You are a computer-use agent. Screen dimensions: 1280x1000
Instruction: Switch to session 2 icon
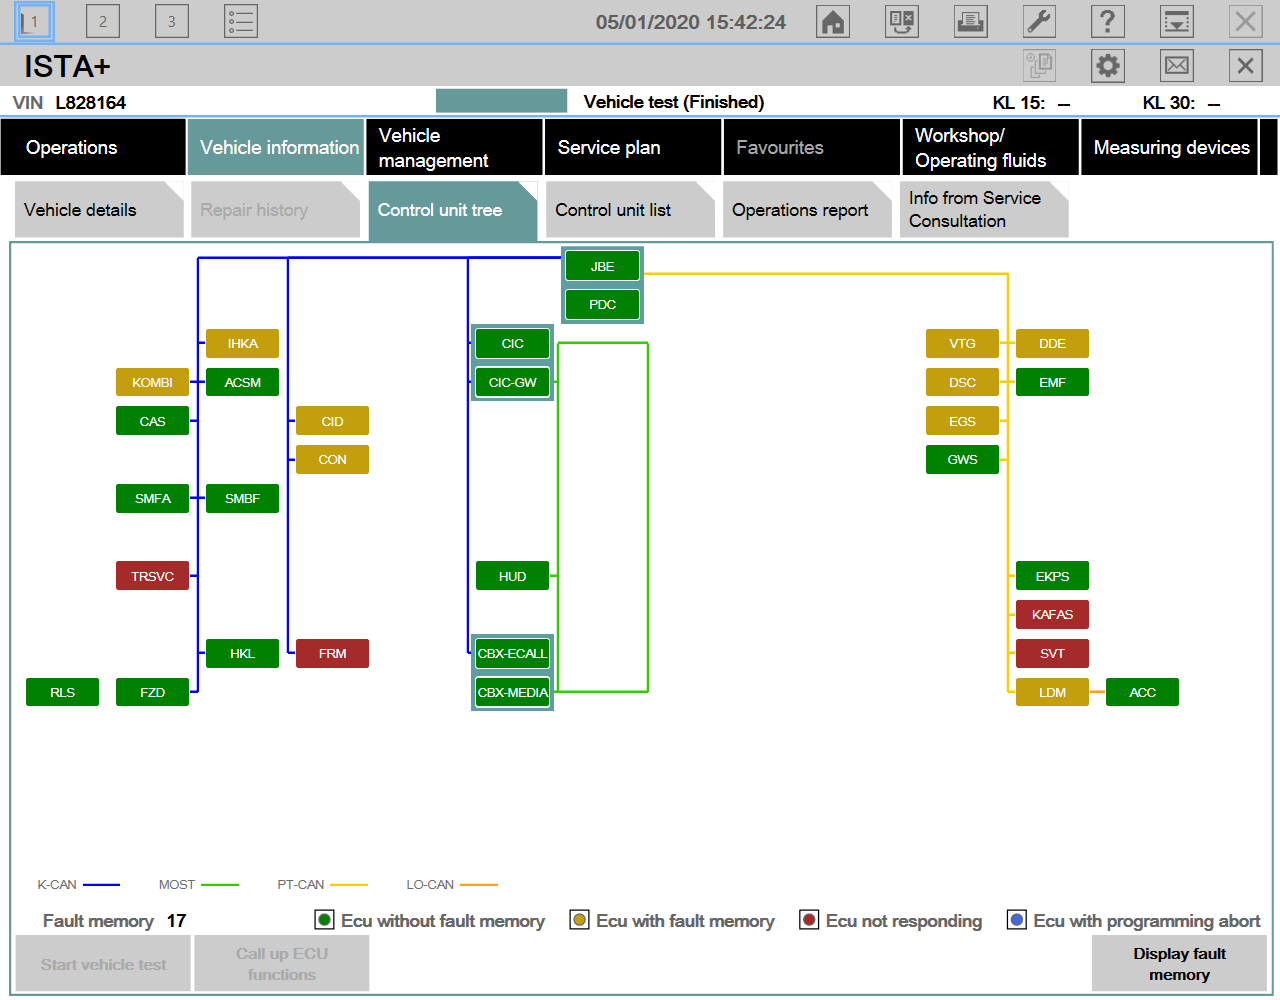[103, 21]
